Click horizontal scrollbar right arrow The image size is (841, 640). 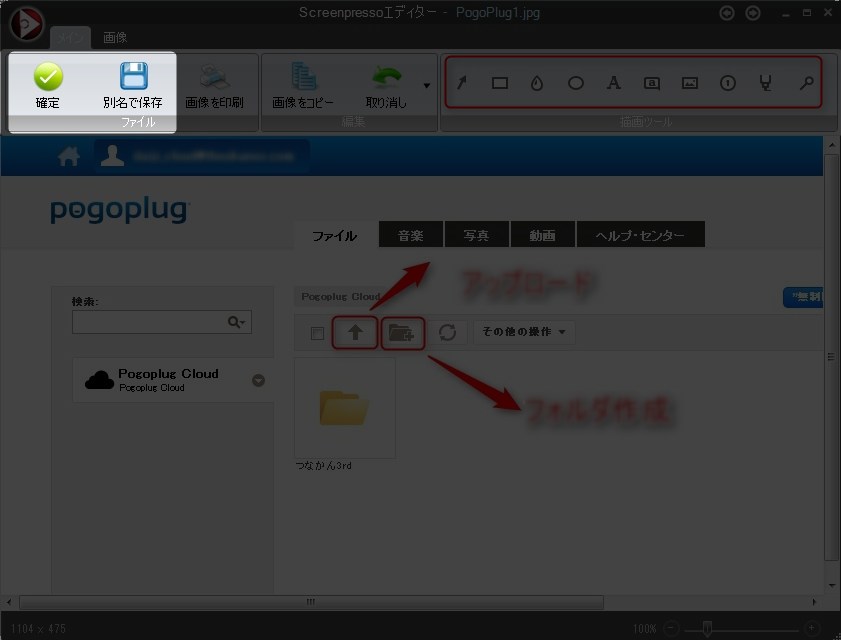click(814, 602)
